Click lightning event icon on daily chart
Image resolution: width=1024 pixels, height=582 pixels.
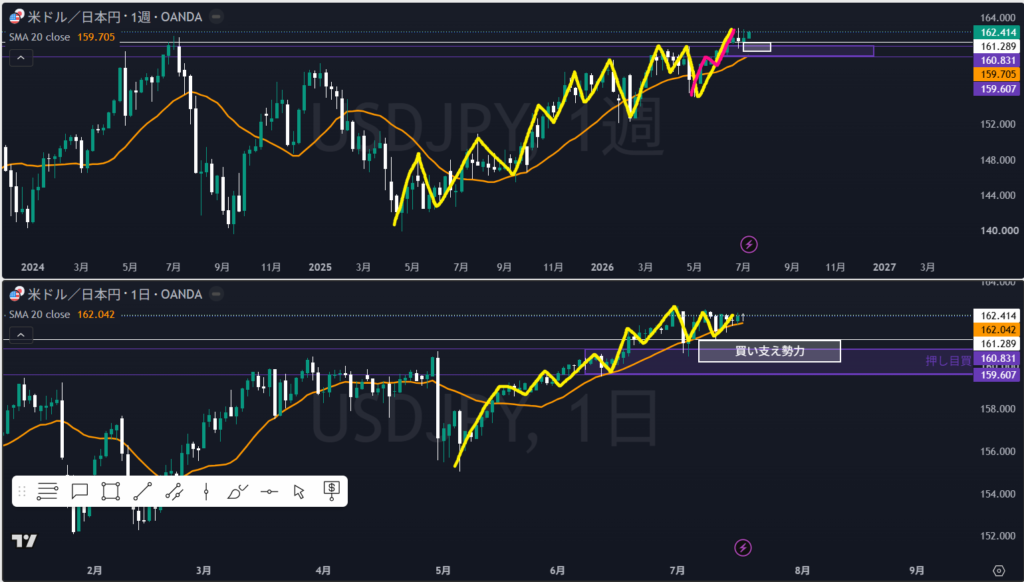743,547
